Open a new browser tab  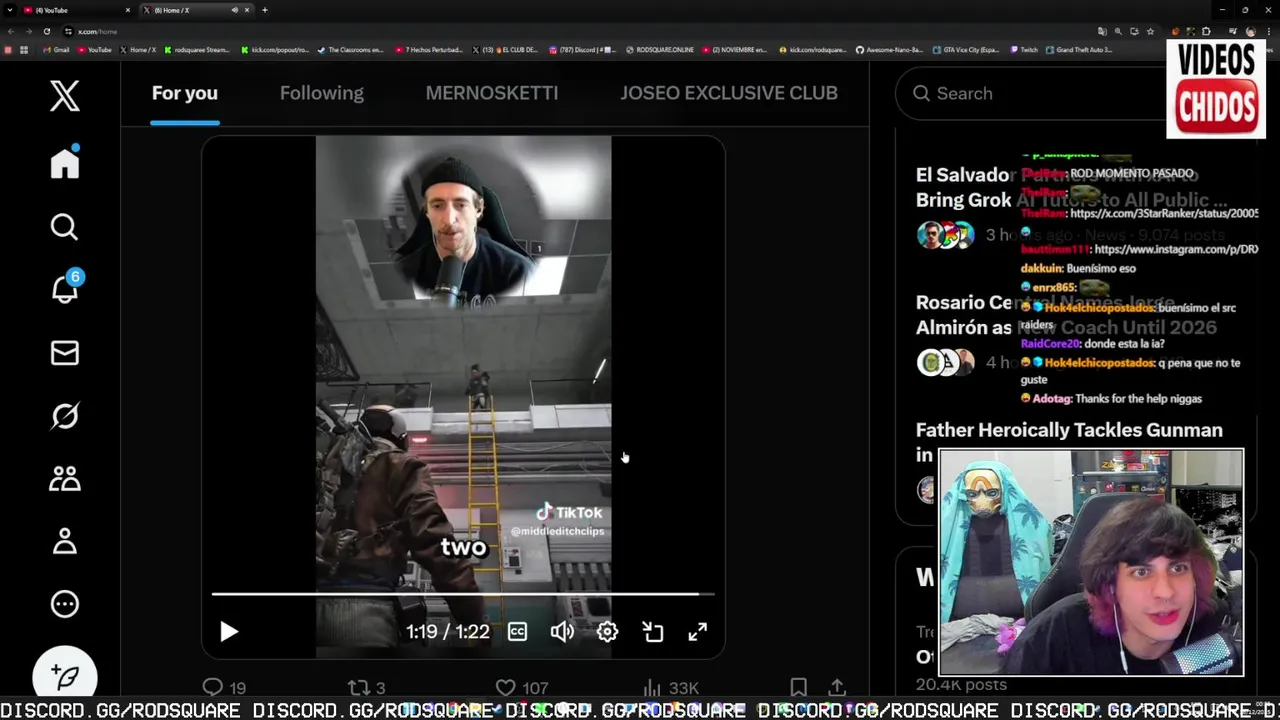click(x=265, y=10)
